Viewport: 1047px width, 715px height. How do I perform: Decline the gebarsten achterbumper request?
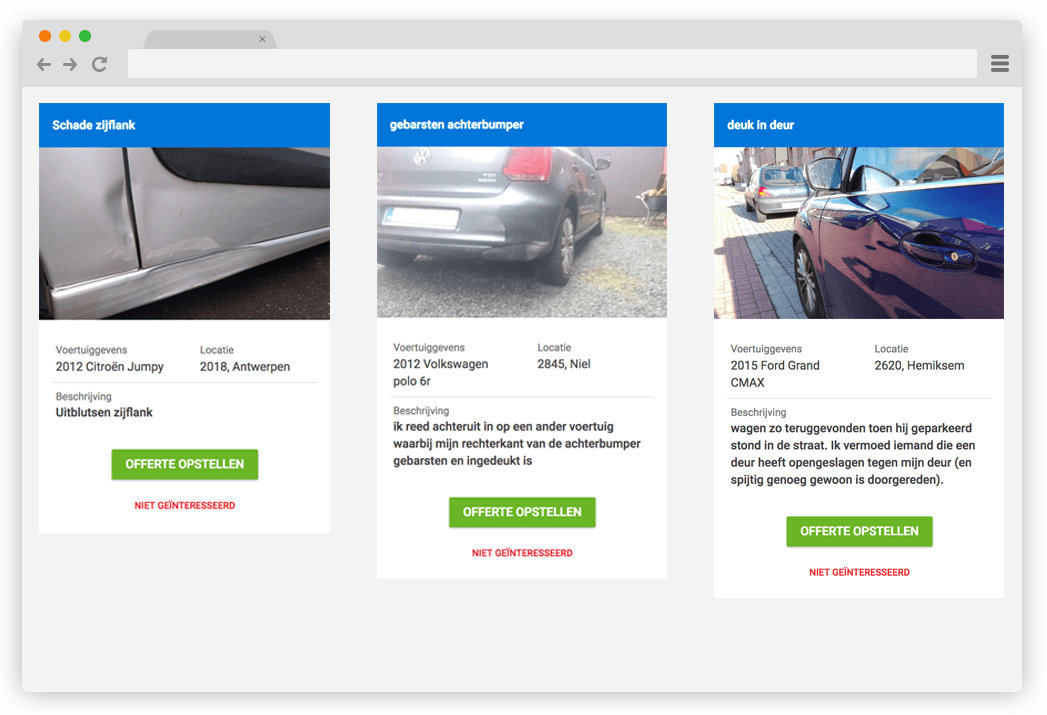522,553
